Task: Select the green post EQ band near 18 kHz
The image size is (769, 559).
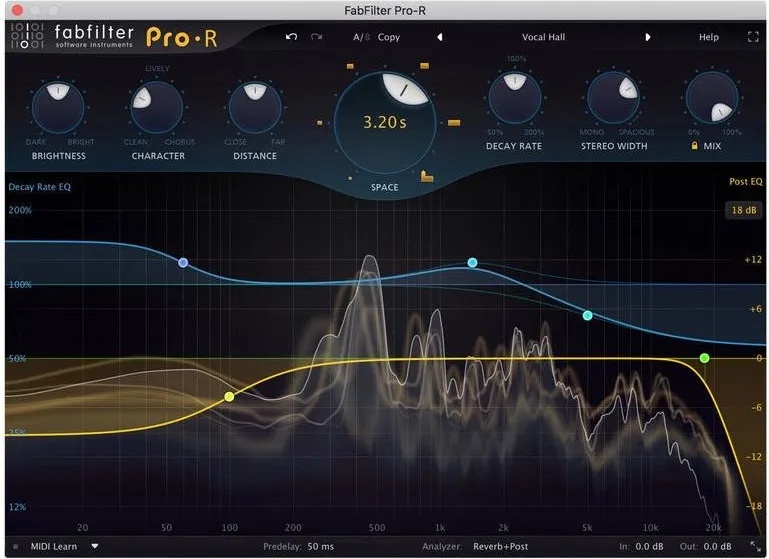Action: pyautogui.click(x=704, y=358)
